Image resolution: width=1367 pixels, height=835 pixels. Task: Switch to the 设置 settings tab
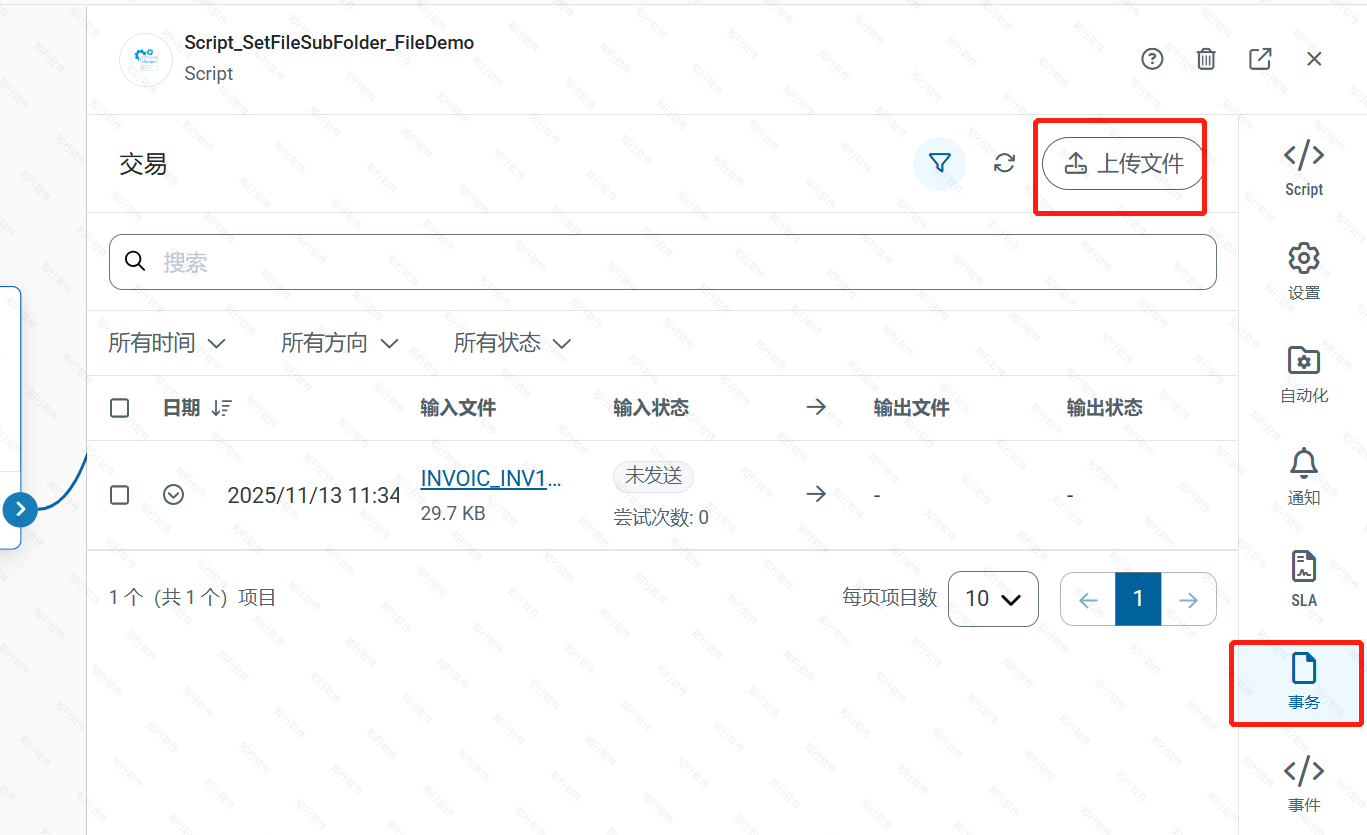click(x=1303, y=271)
